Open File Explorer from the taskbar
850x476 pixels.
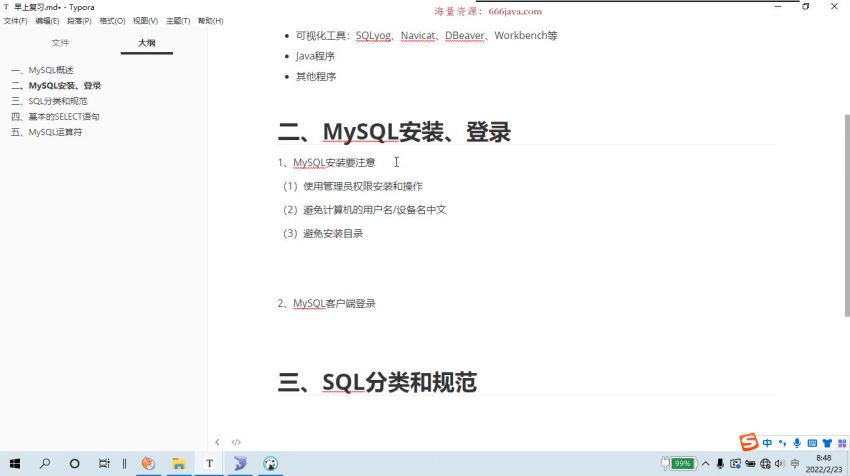179,464
